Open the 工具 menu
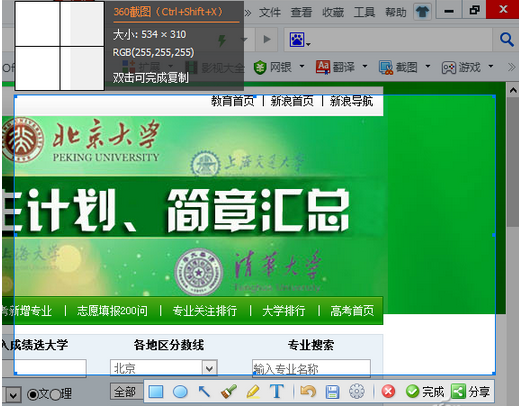This screenshot has height=406, width=519. pyautogui.click(x=364, y=12)
